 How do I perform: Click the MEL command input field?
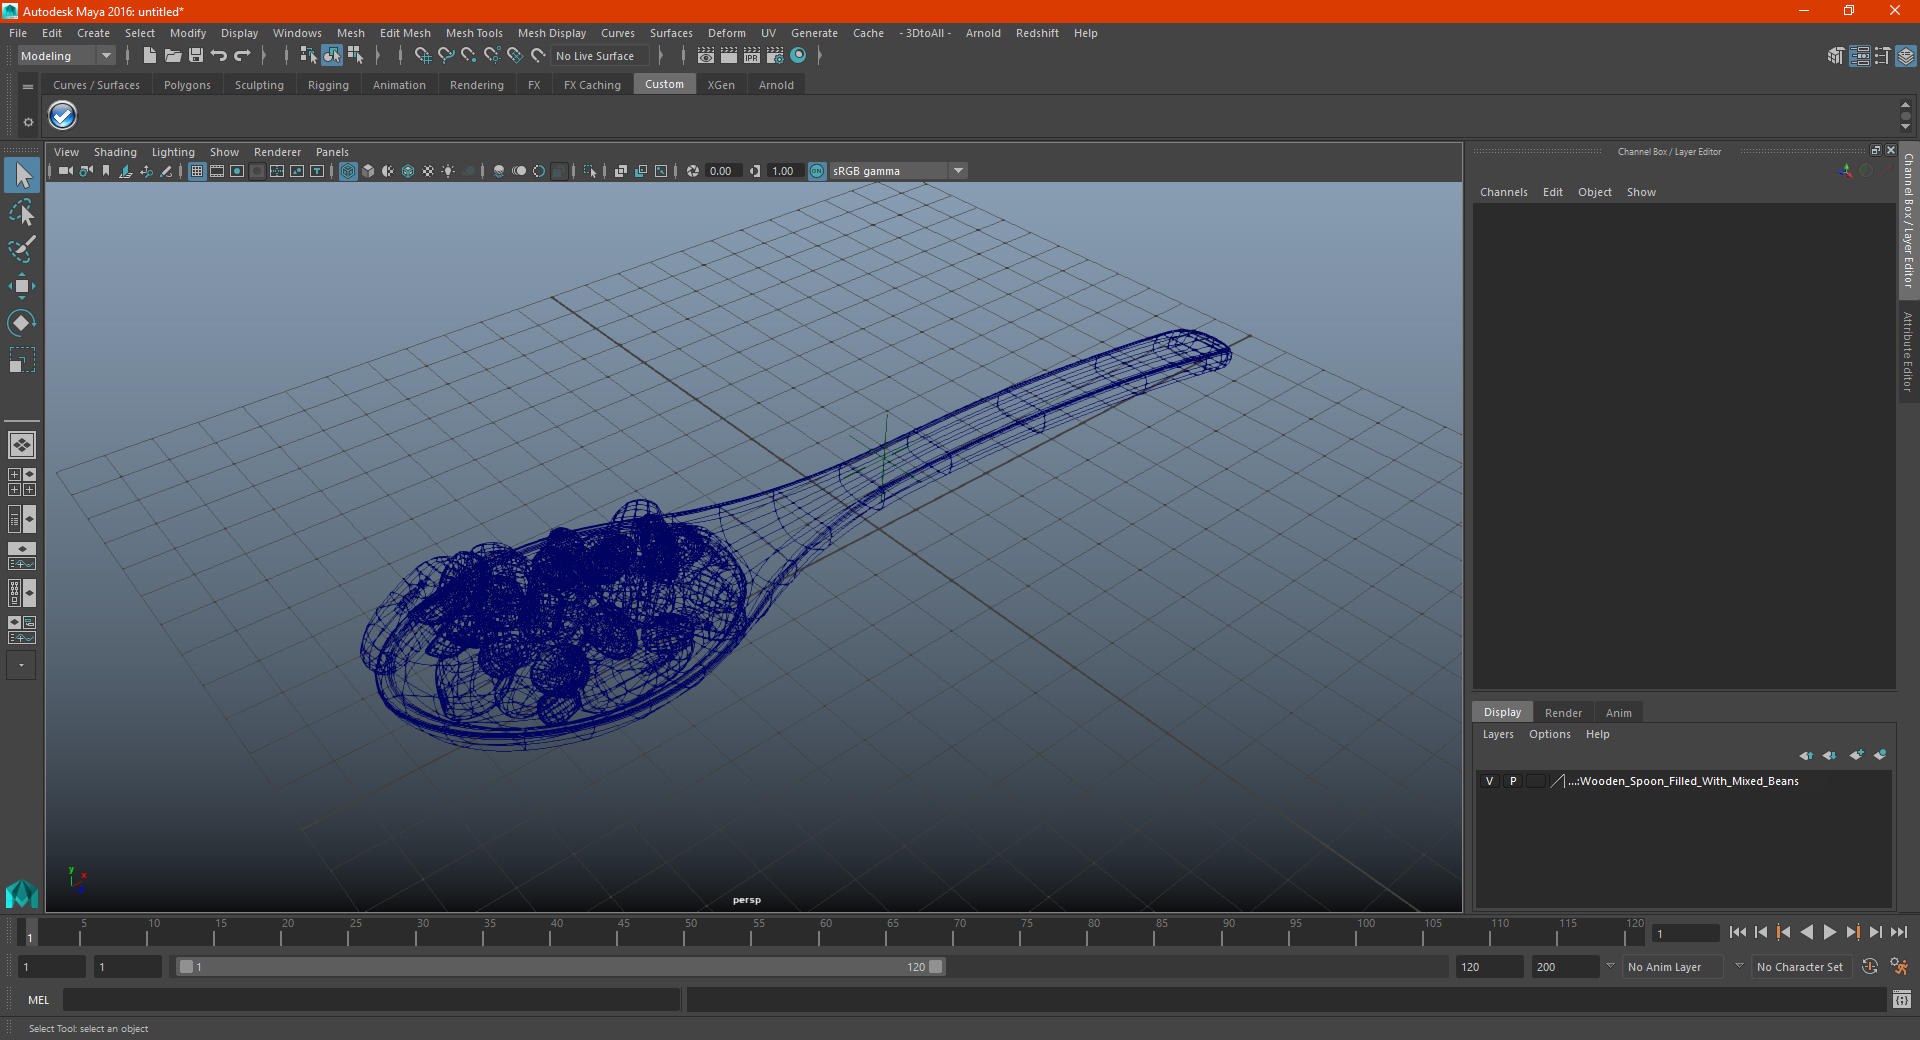pos(371,1000)
